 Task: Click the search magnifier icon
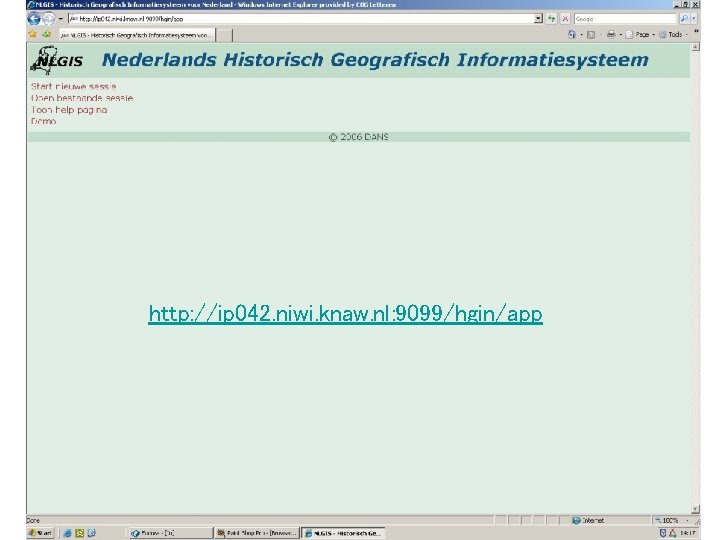(x=684, y=19)
